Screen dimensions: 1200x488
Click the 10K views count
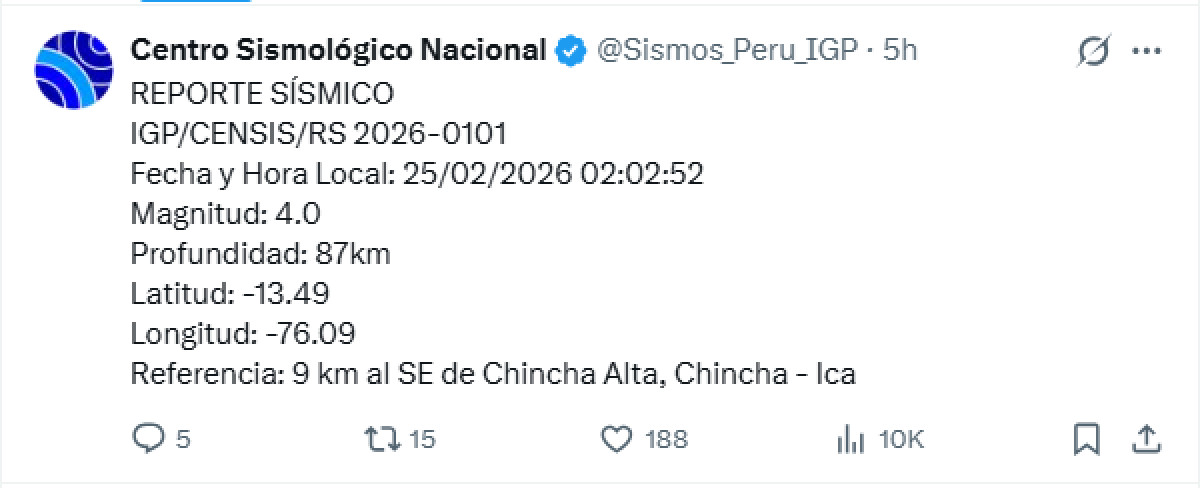coord(901,439)
